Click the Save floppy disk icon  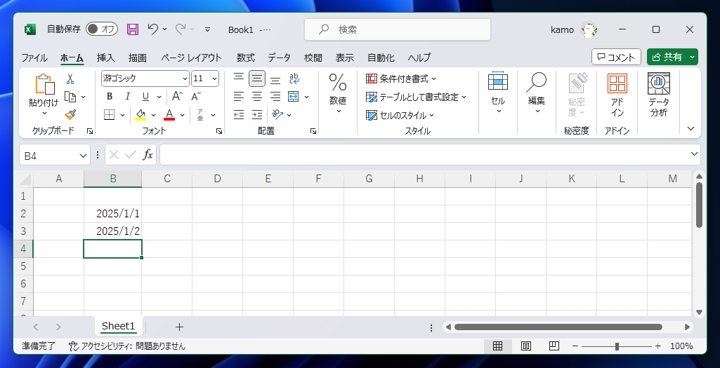click(x=133, y=29)
